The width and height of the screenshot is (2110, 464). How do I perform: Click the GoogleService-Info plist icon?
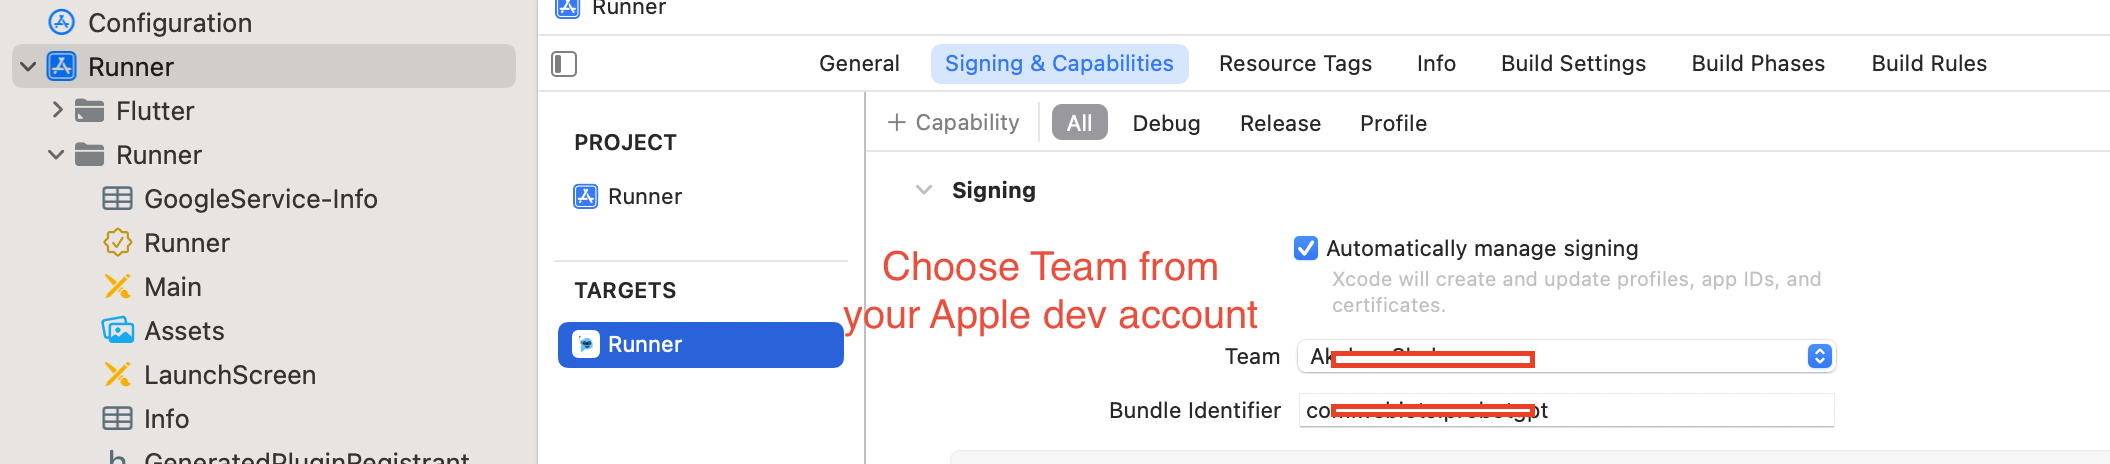(x=117, y=199)
